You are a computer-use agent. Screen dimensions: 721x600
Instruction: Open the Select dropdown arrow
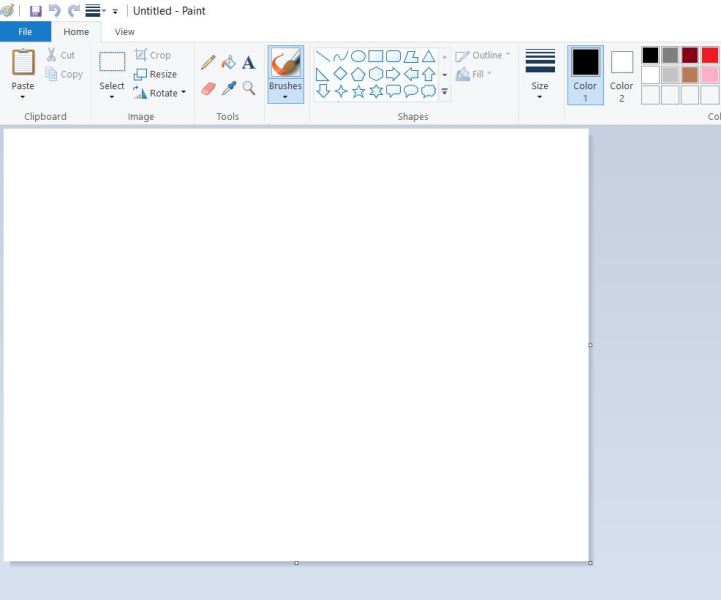112,97
